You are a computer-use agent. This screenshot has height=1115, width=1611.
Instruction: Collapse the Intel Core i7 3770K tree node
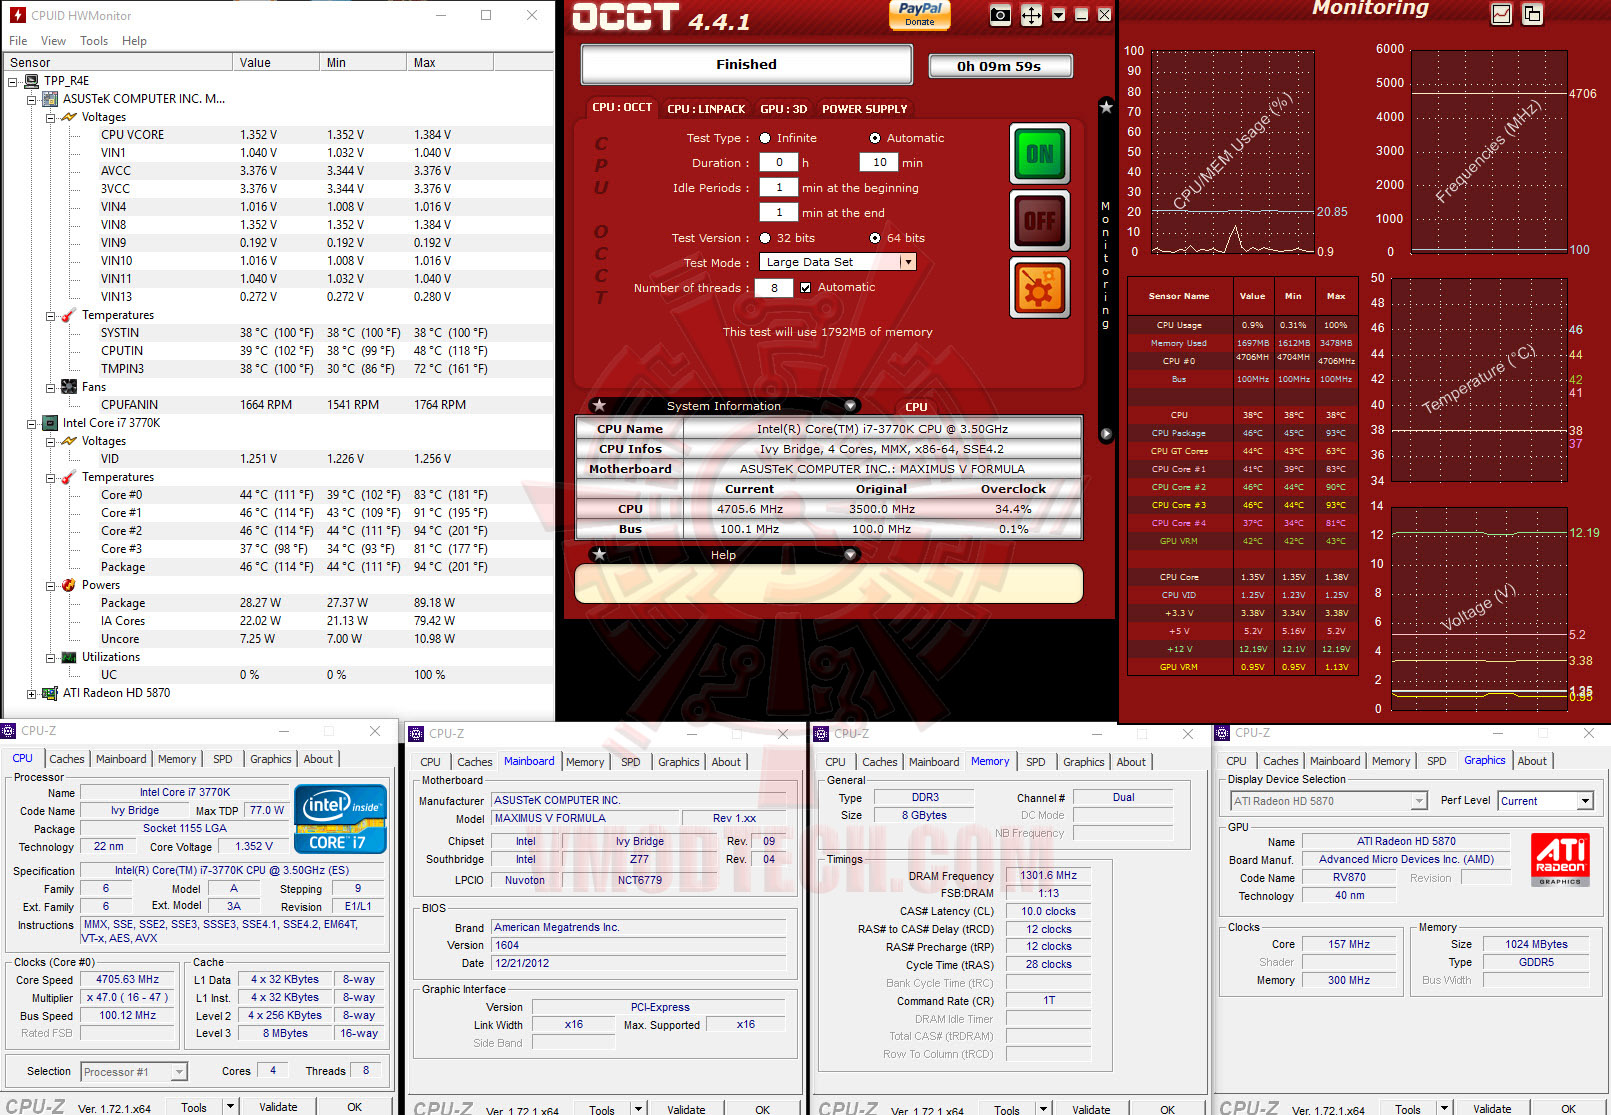pos(31,423)
